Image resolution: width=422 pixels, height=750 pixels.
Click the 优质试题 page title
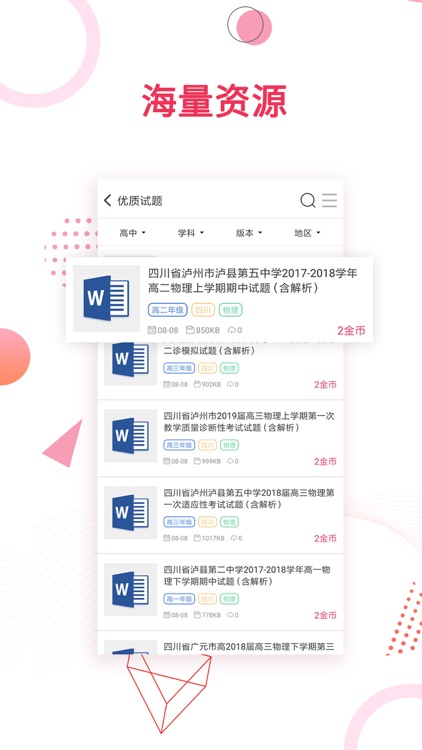point(140,200)
